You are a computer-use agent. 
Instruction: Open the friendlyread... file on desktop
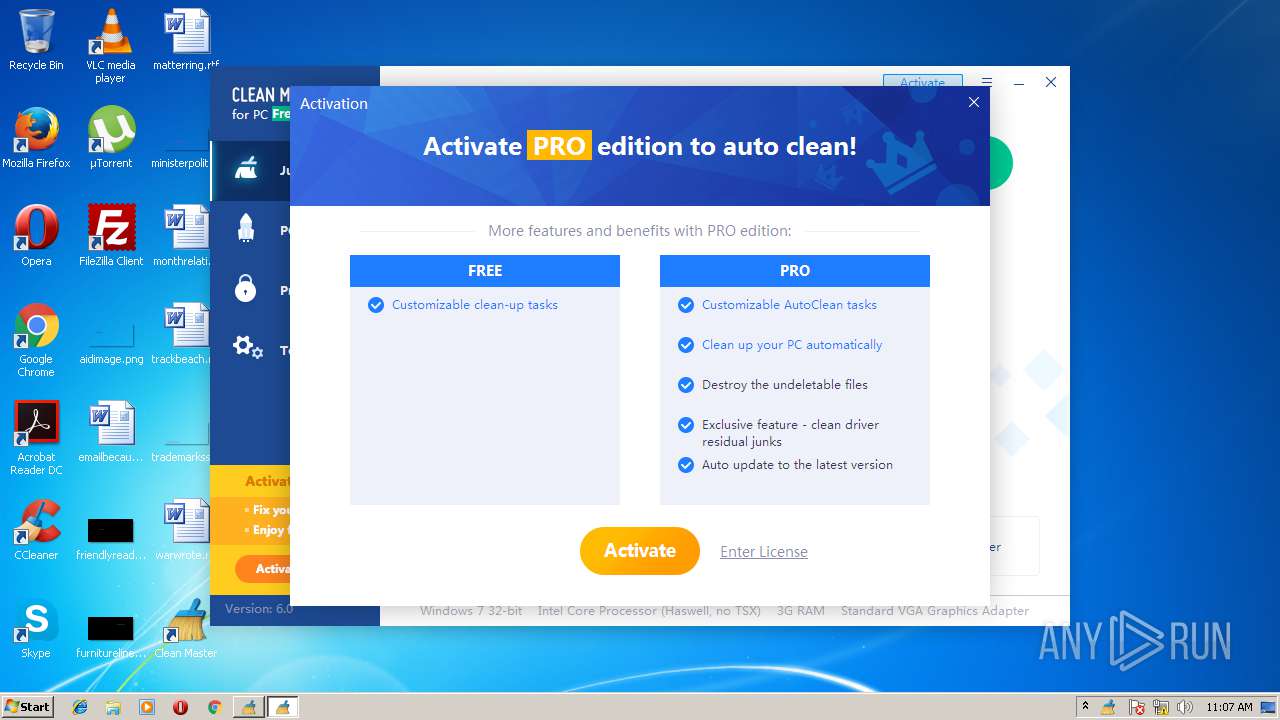tap(111, 538)
